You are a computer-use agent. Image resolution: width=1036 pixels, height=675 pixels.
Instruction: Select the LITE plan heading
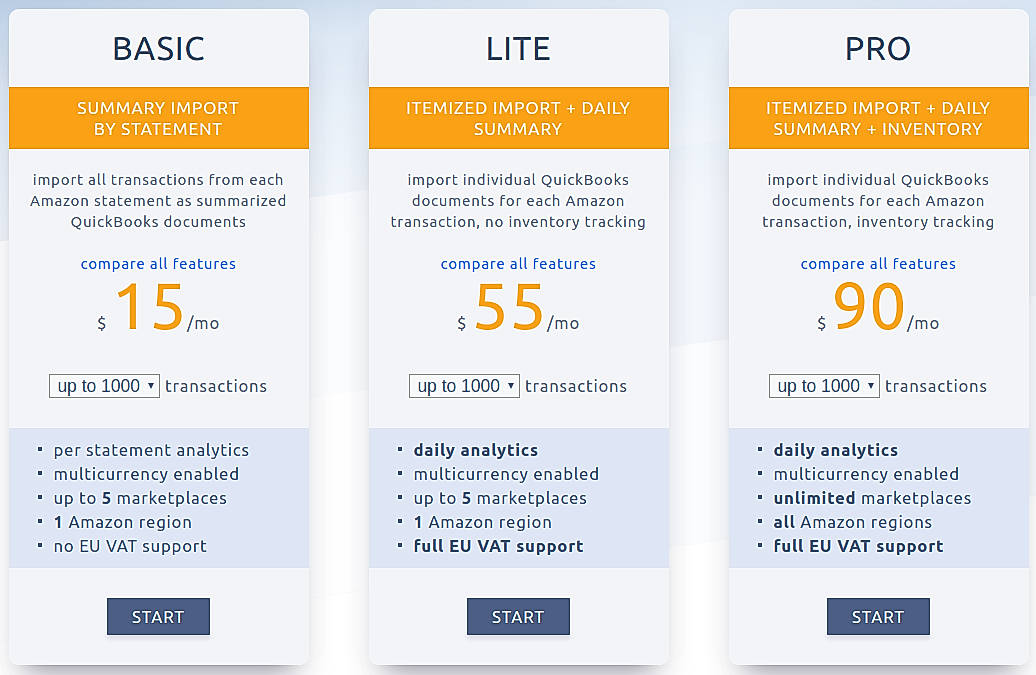coord(518,48)
